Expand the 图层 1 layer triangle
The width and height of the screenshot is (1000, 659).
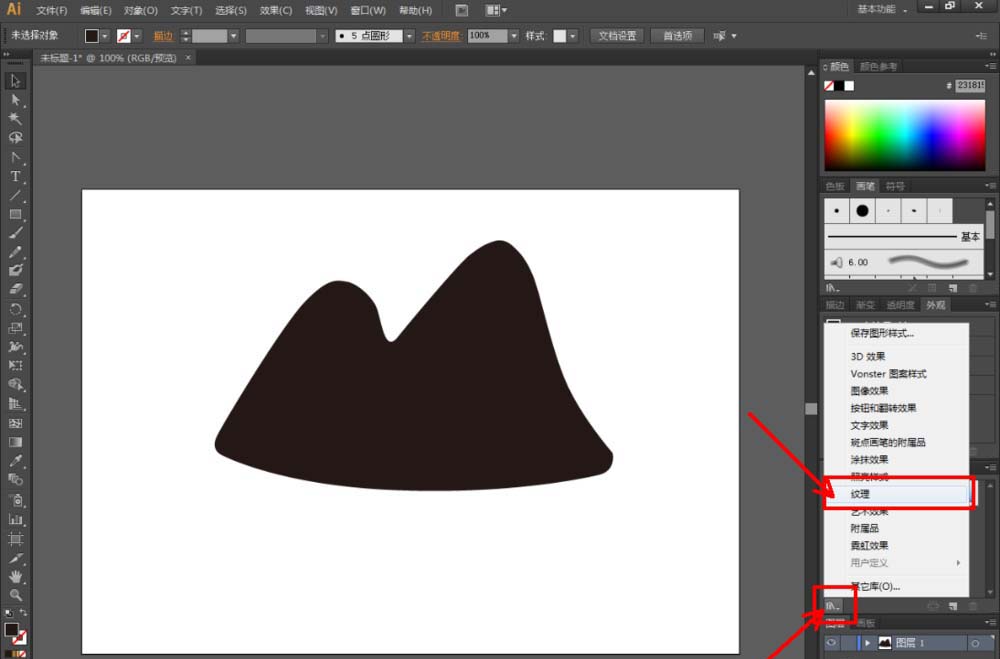coord(867,644)
